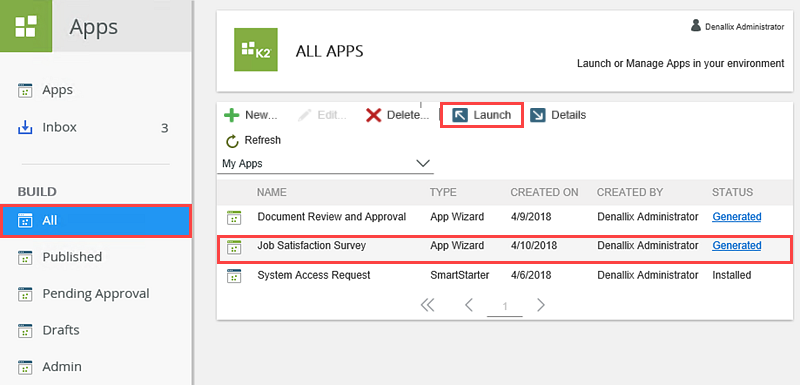The height and width of the screenshot is (385, 800).
Task: Click the Launch arrow icon
Action: tap(460, 115)
